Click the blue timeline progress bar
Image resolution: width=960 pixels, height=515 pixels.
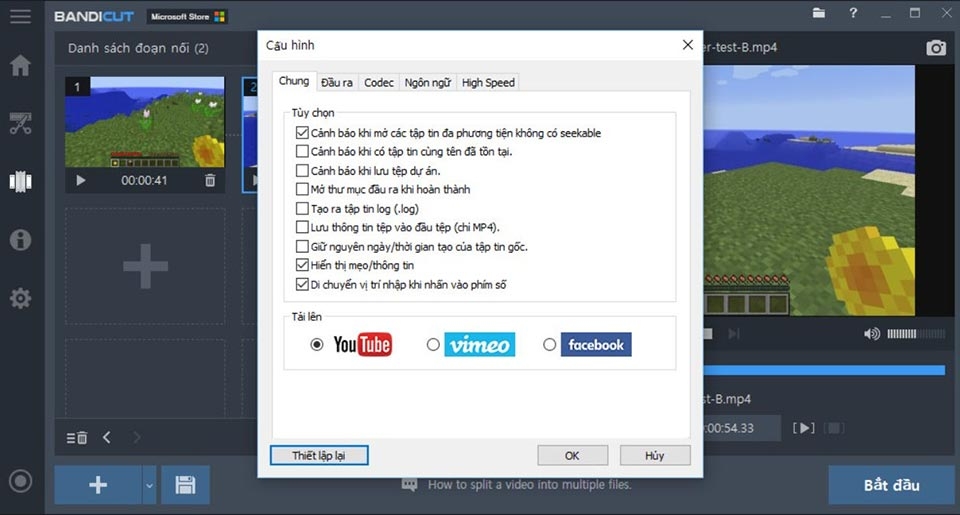pos(824,370)
